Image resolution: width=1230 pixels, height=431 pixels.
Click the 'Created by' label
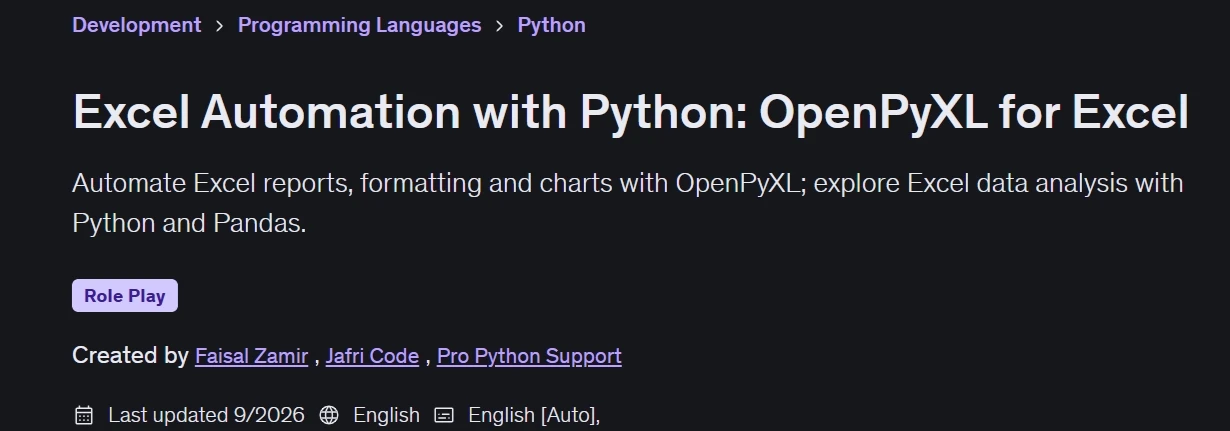(130, 356)
